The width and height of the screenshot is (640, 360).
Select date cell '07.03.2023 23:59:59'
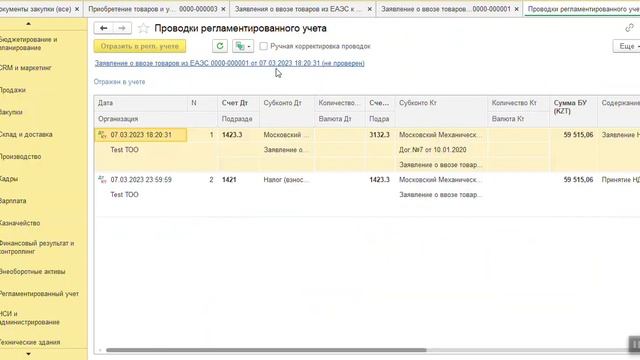[x=141, y=180]
